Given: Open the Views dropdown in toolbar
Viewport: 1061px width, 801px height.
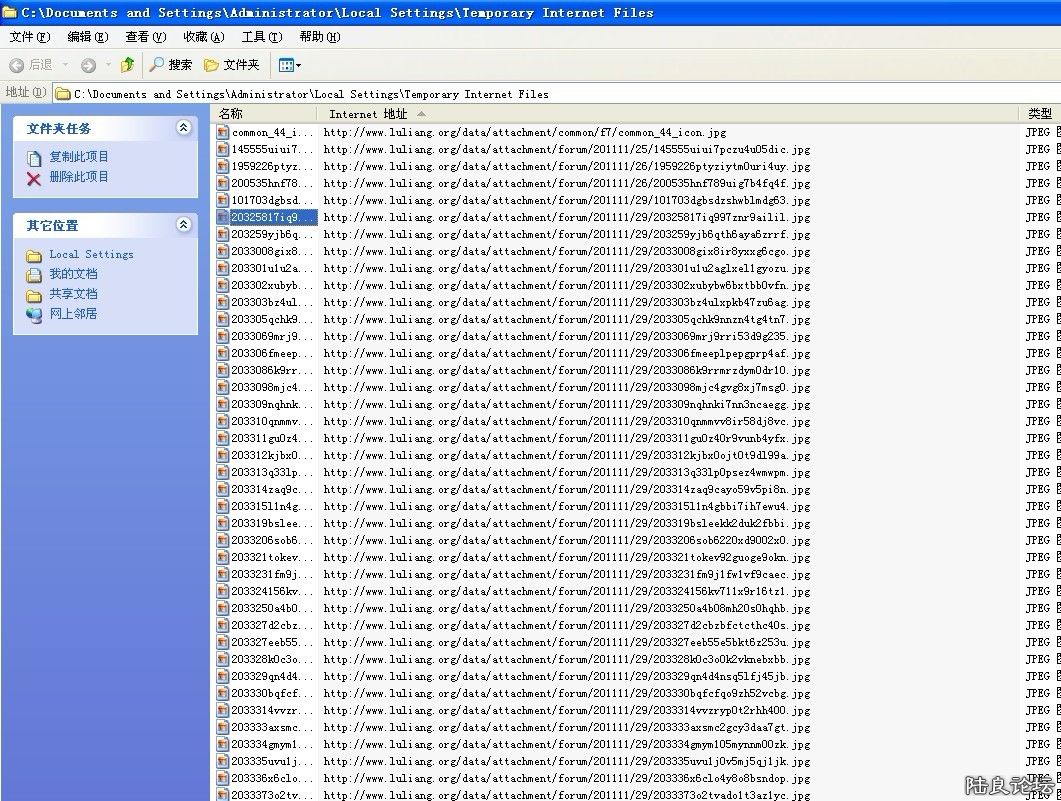Looking at the screenshot, I should (x=289, y=65).
